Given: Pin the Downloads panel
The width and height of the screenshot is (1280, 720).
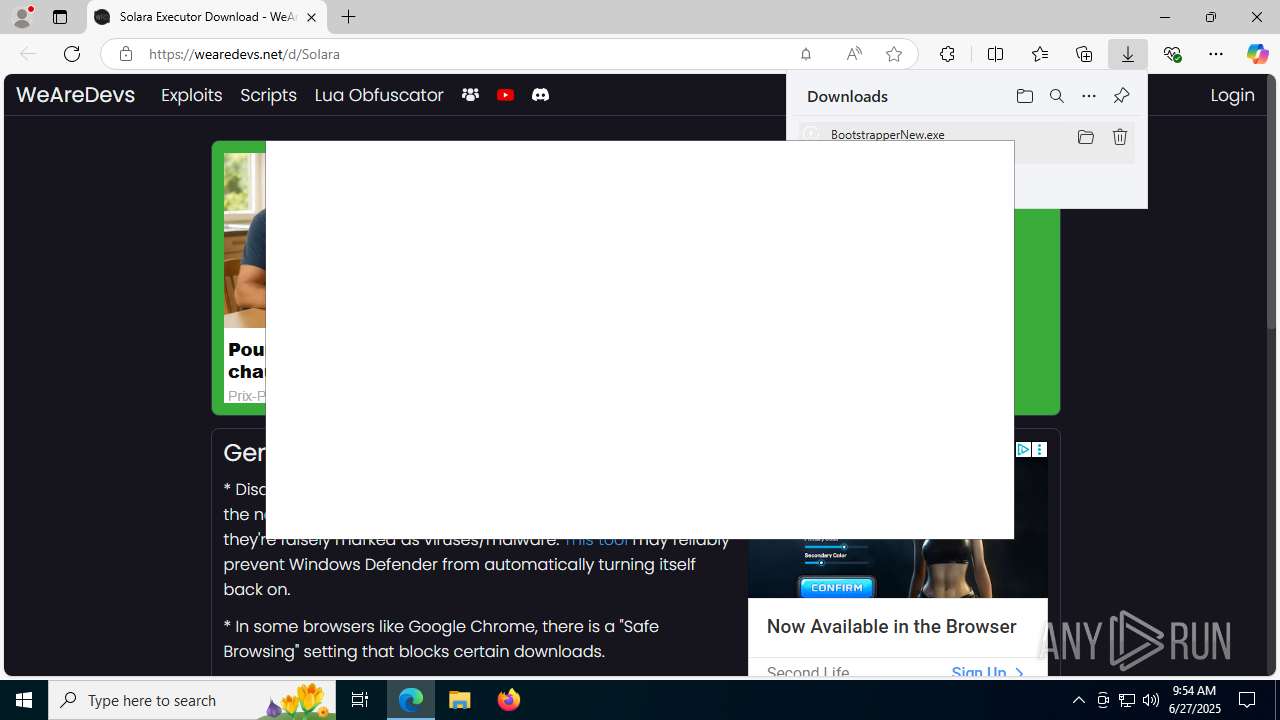Looking at the screenshot, I should [1121, 96].
